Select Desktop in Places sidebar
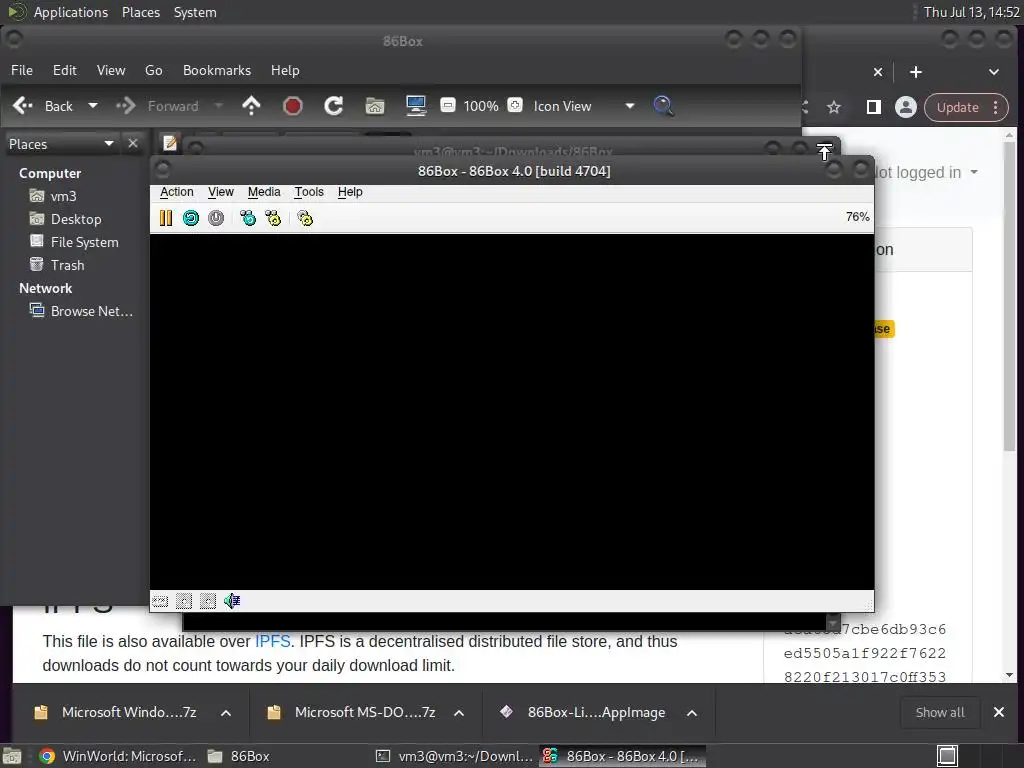This screenshot has width=1024, height=768. 76,219
